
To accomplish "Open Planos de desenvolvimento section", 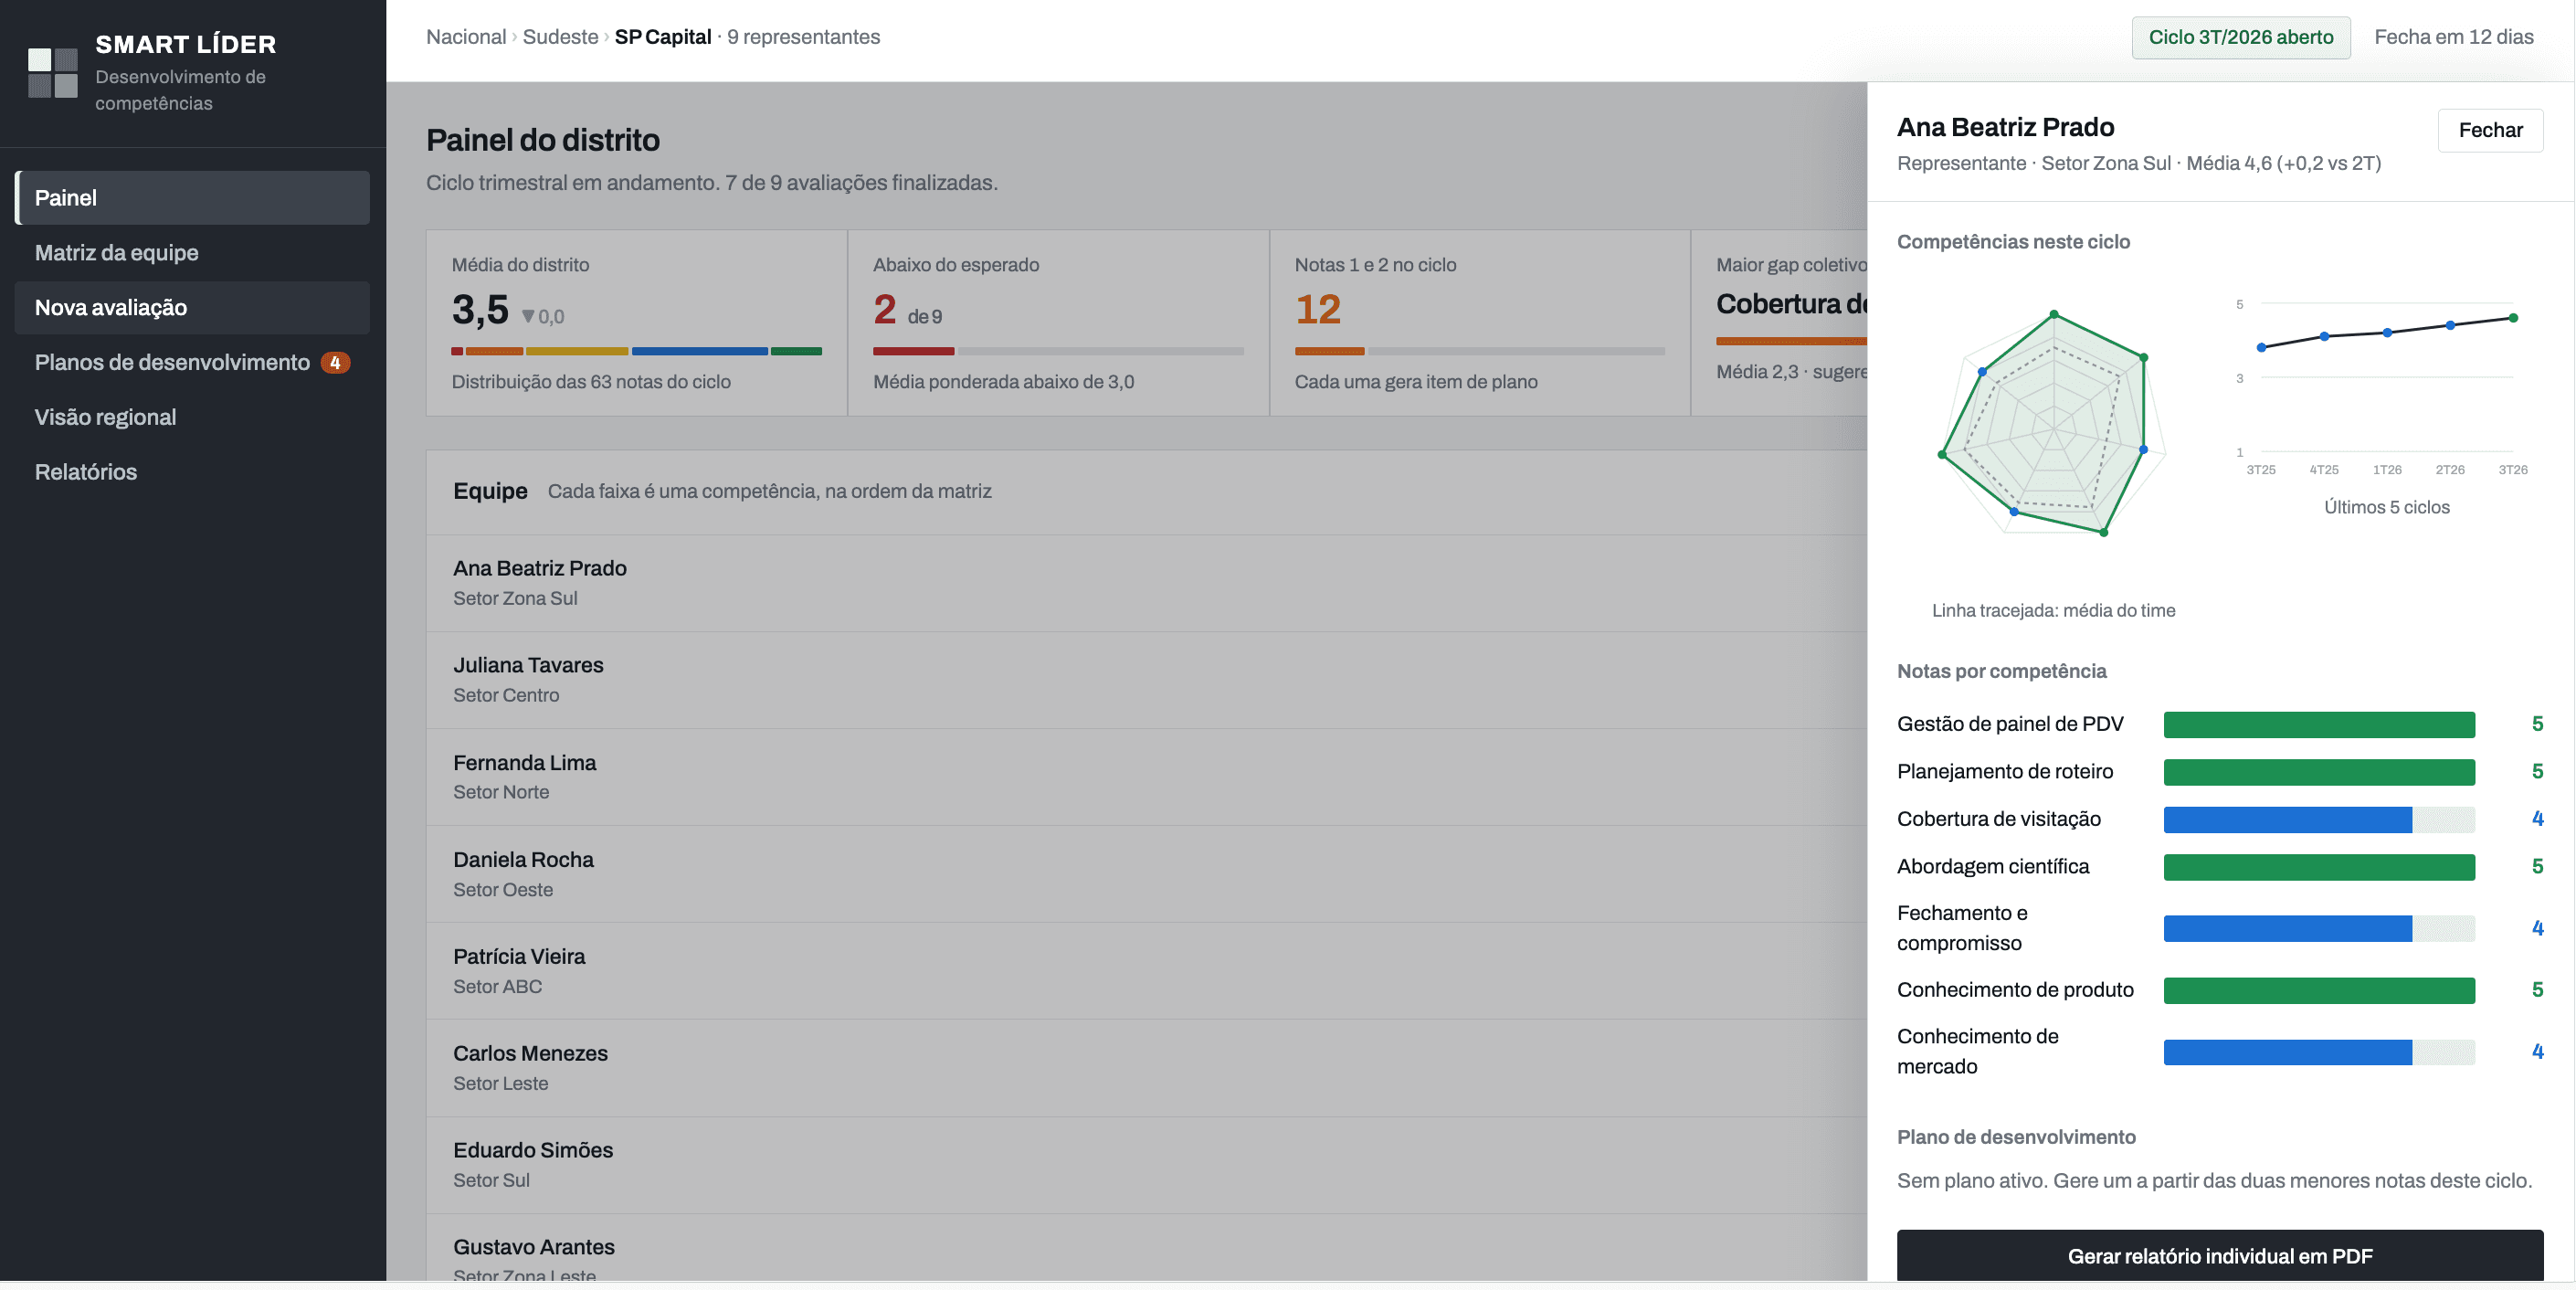I will pos(192,363).
